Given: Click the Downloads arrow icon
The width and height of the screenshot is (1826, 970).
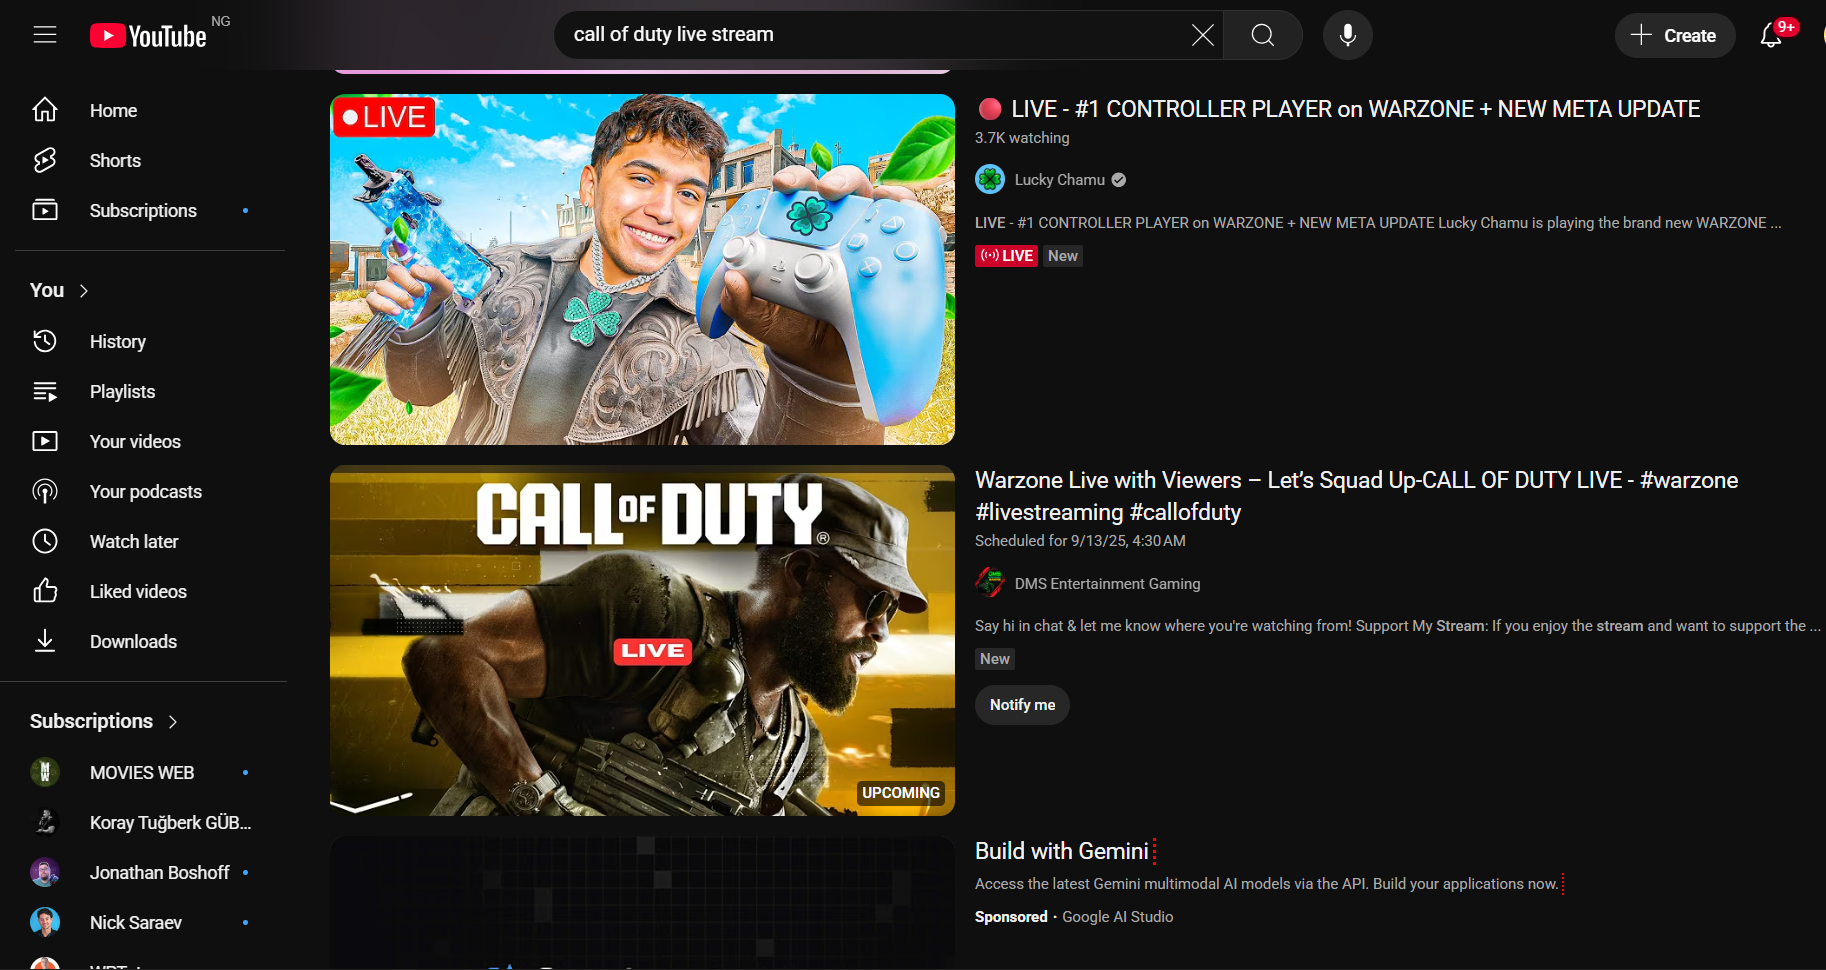Looking at the screenshot, I should pyautogui.click(x=45, y=641).
